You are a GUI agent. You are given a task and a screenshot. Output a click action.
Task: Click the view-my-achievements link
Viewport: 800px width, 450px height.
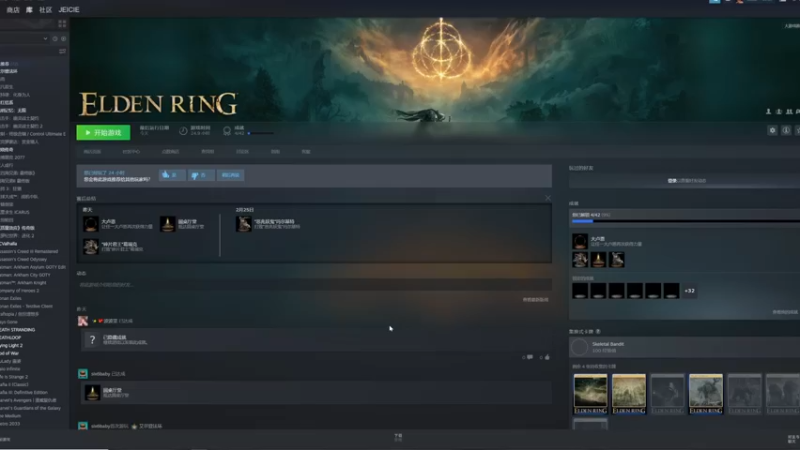[785, 312]
